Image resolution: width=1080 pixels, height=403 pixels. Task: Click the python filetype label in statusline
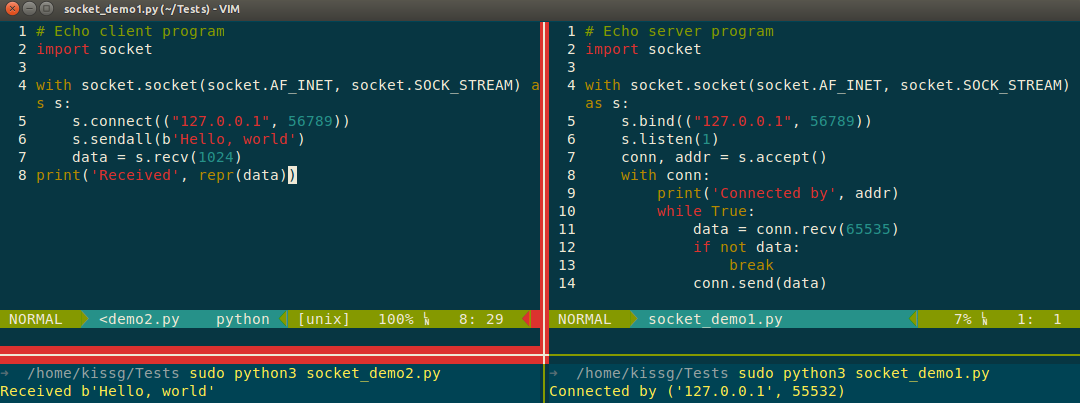tap(243, 319)
